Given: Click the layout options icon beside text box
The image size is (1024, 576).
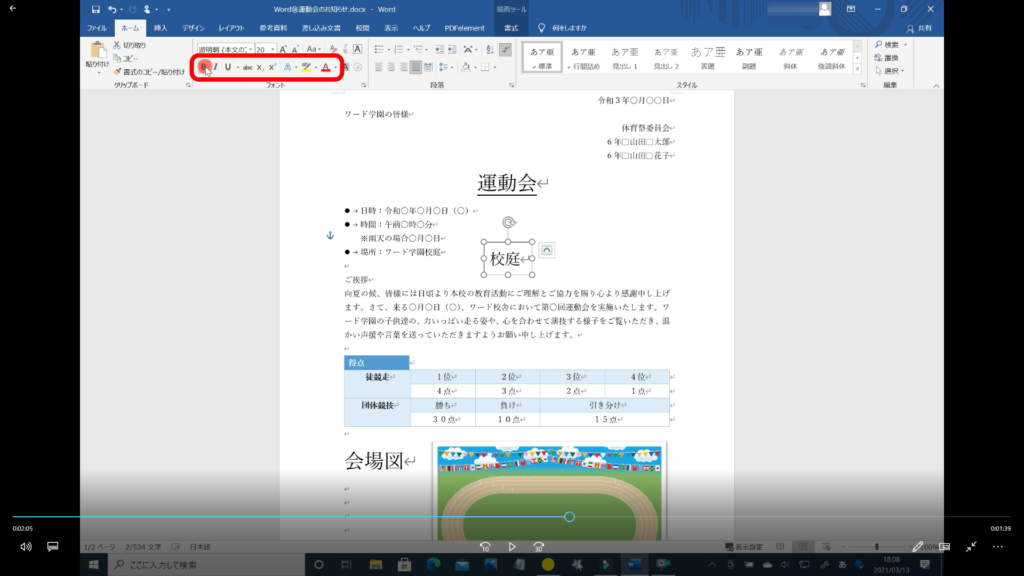Looking at the screenshot, I should point(547,249).
